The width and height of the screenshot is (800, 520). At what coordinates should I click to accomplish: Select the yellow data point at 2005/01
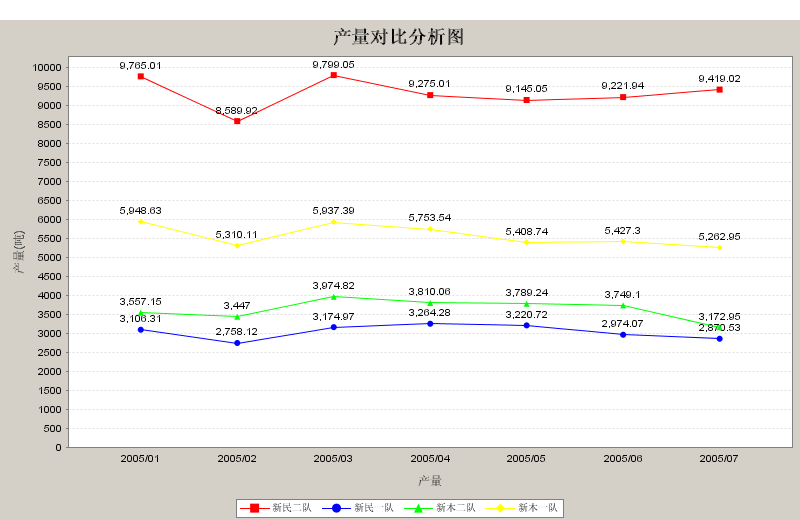[x=141, y=221]
